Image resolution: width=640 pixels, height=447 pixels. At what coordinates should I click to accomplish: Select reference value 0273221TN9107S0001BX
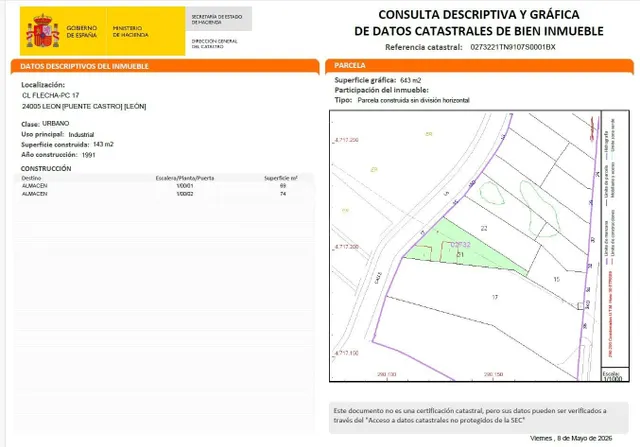point(513,47)
